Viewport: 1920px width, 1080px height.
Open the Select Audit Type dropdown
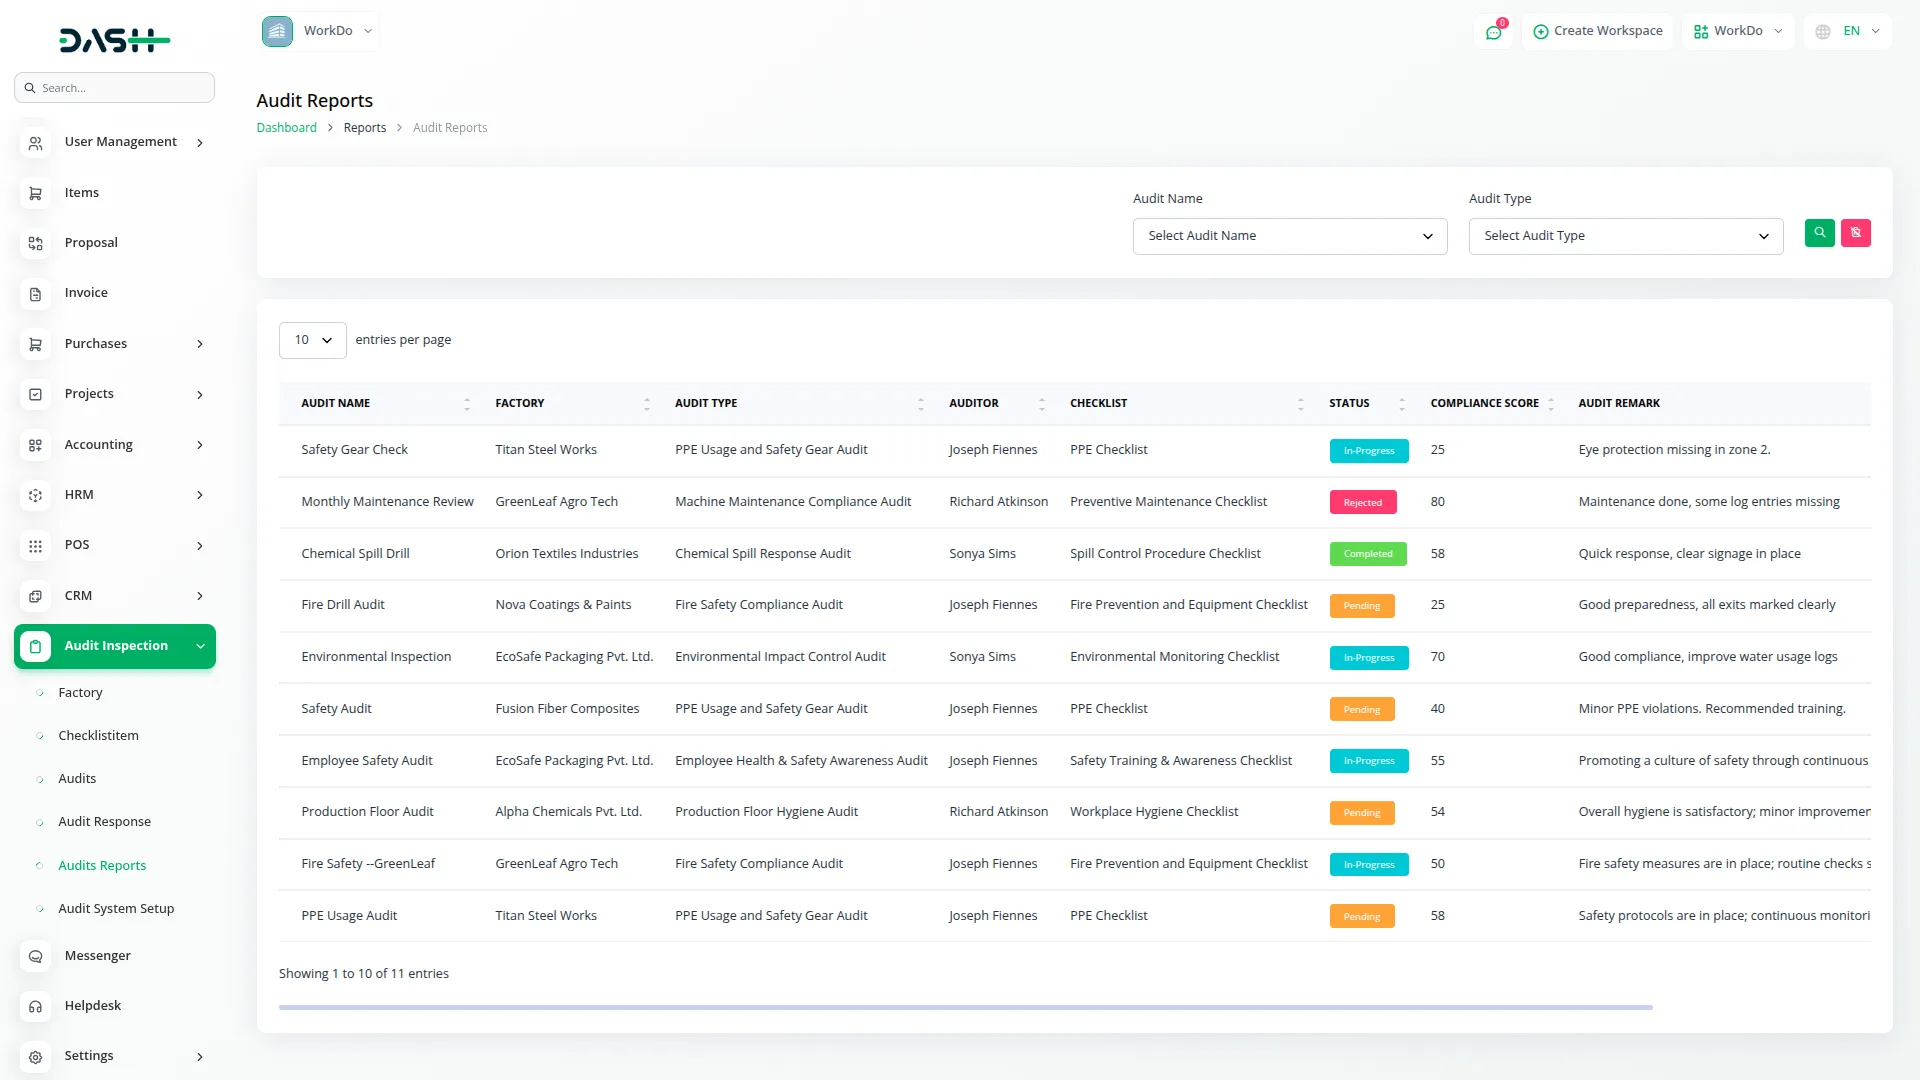click(1625, 236)
